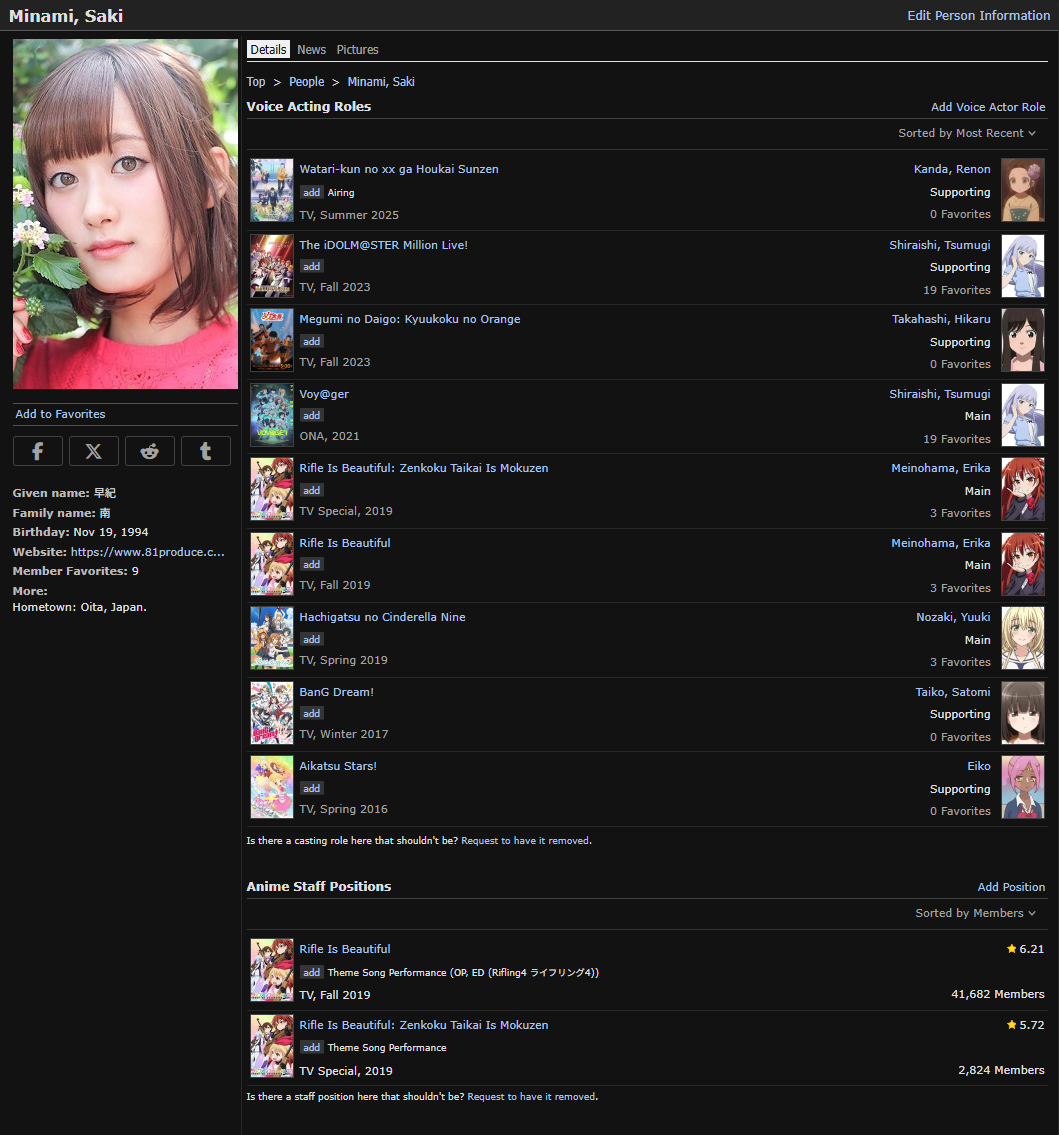Add The iDOLM@STER Million Live! to list

(311, 266)
